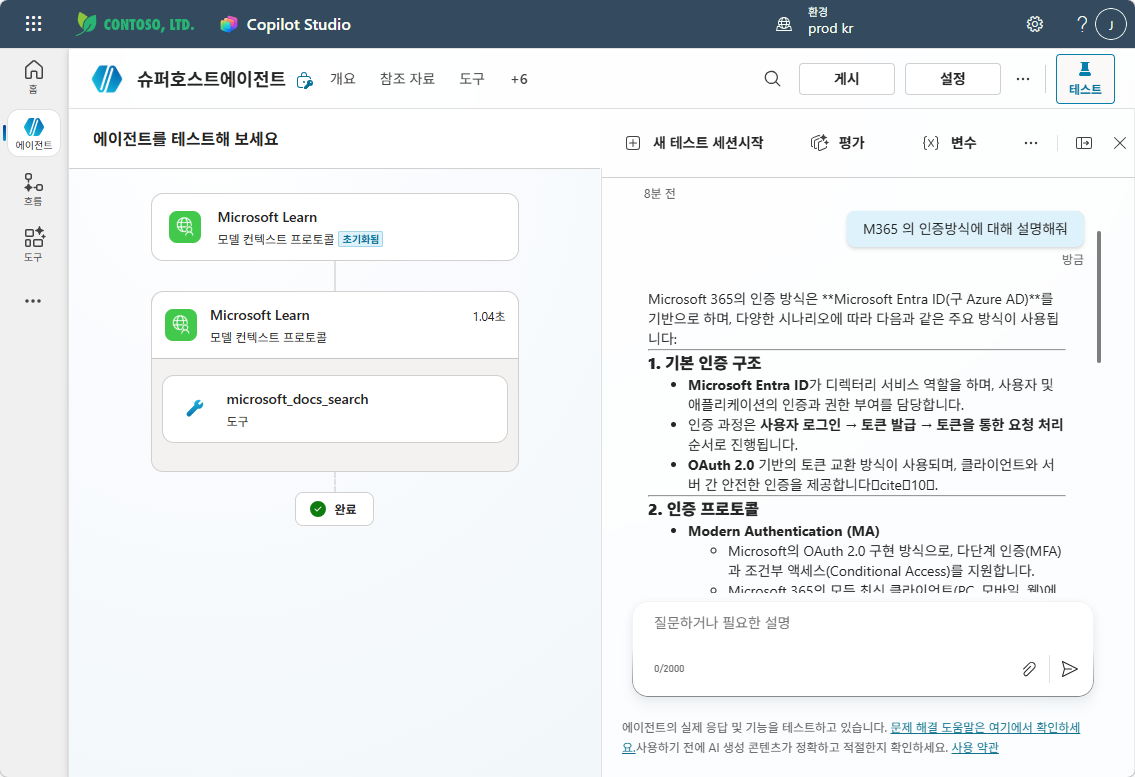This screenshot has width=1135, height=777.
Task: Click the 초기화됨 badge
Action: (x=360, y=239)
